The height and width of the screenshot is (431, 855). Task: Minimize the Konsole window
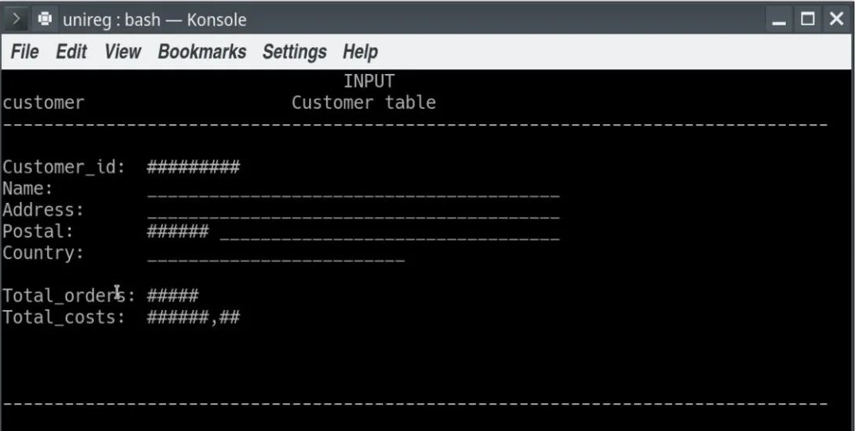(x=780, y=20)
